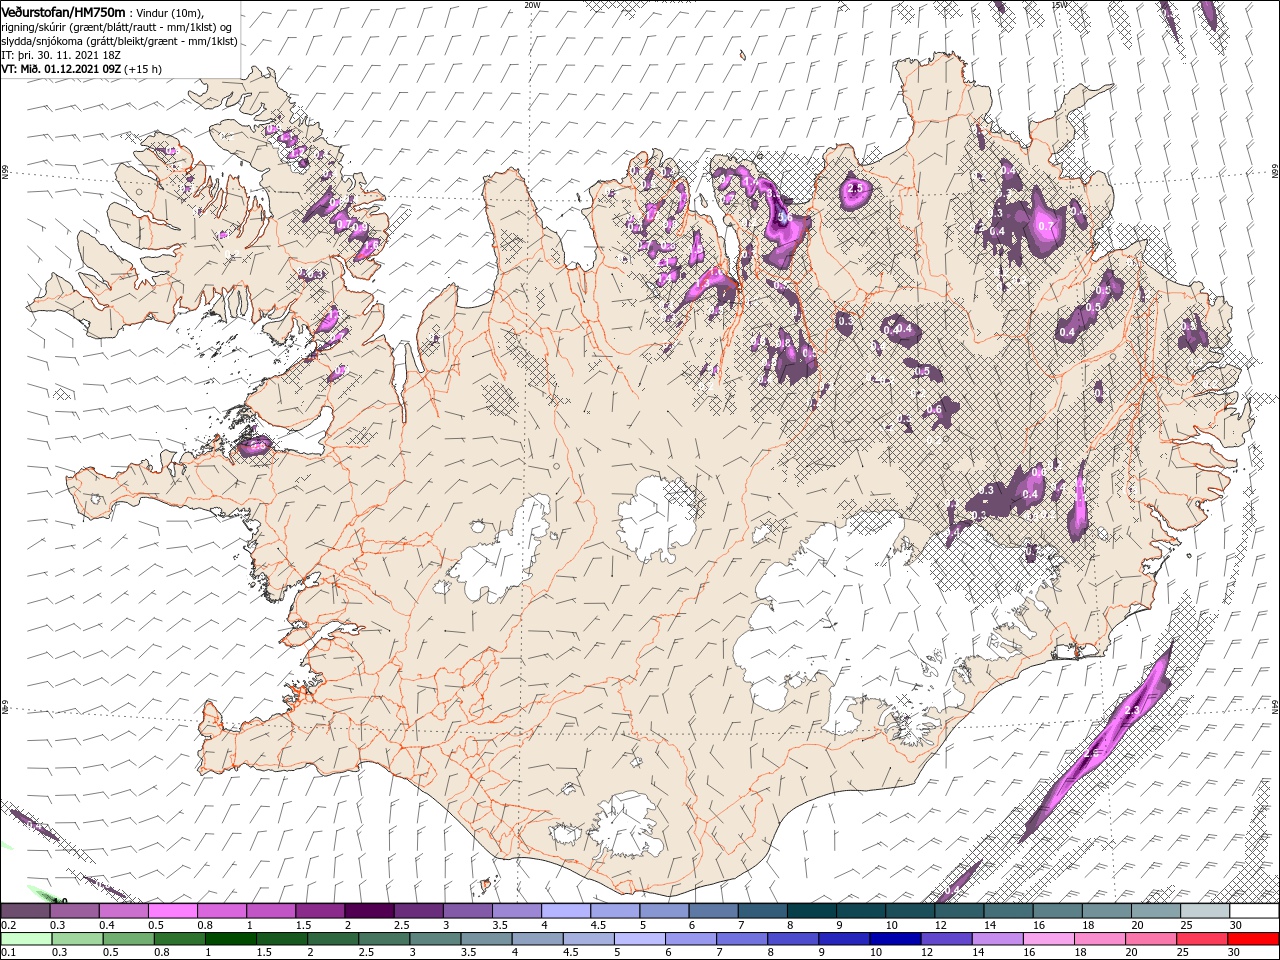Screen dimensions: 1280x960
Task: Click upper legend swatch starting at 18
Action: point(1106,911)
